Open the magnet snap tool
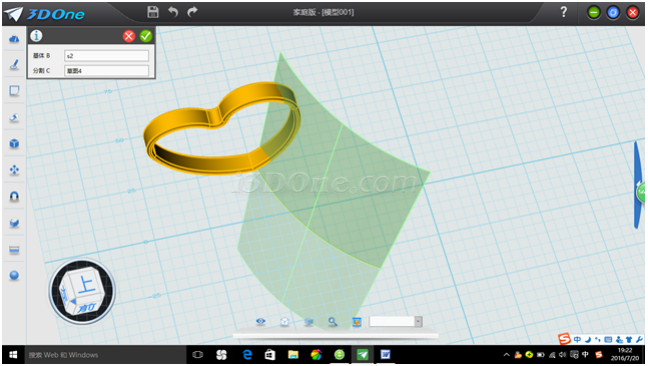Viewport: 648px width, 366px height. pyautogui.click(x=14, y=196)
